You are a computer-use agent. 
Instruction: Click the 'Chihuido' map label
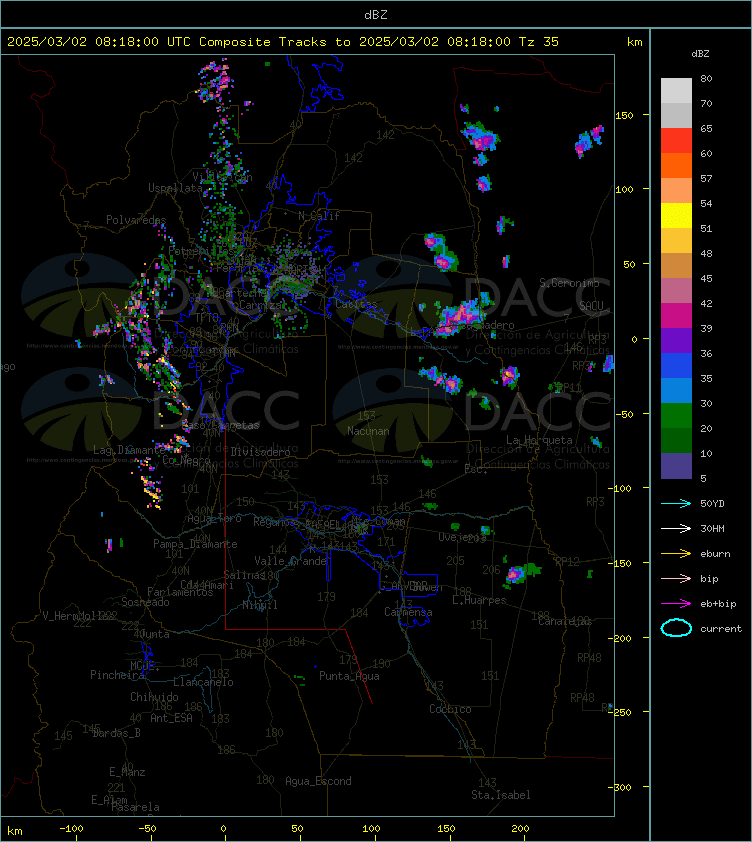point(154,696)
